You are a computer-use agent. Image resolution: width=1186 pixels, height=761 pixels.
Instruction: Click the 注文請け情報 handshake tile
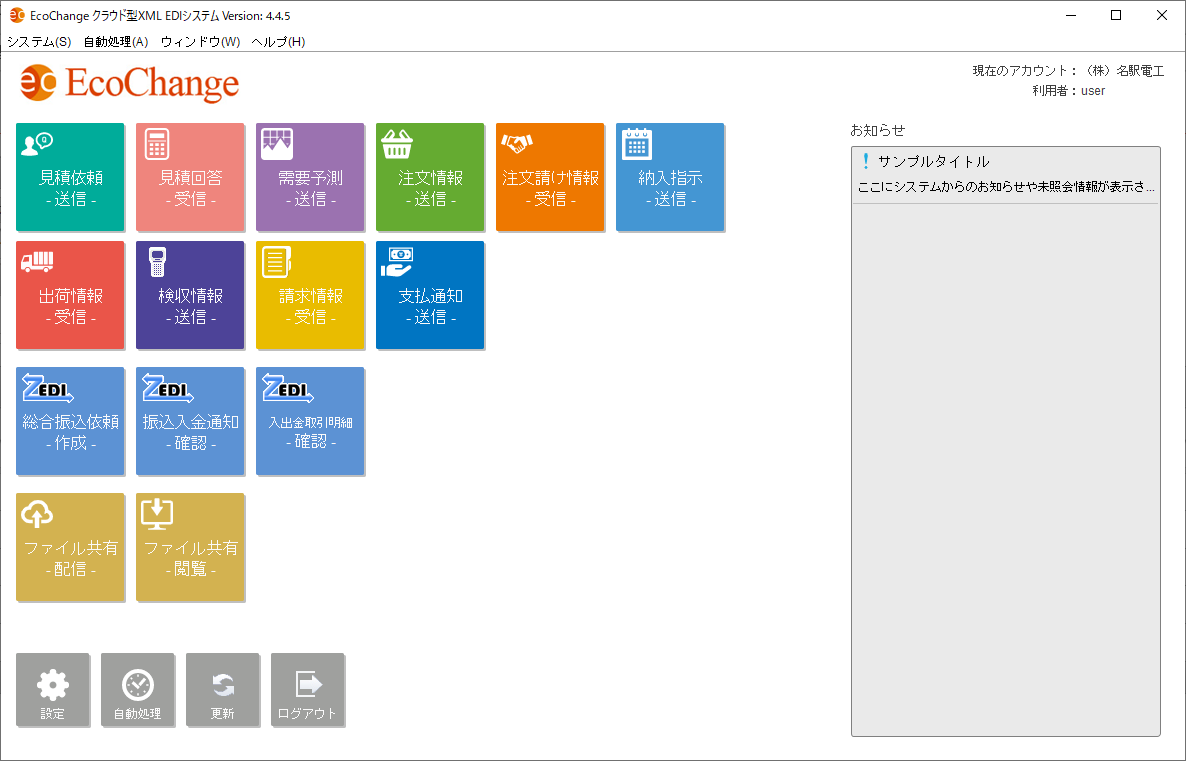tap(550, 177)
